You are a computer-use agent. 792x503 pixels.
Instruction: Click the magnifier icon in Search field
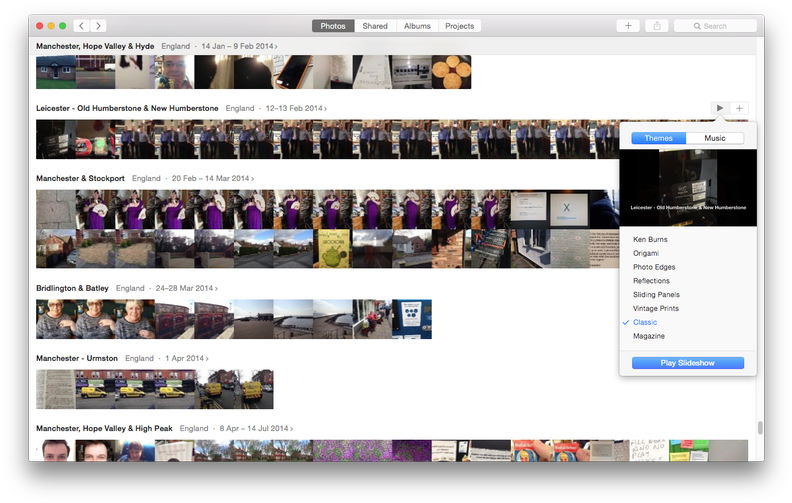coord(697,26)
